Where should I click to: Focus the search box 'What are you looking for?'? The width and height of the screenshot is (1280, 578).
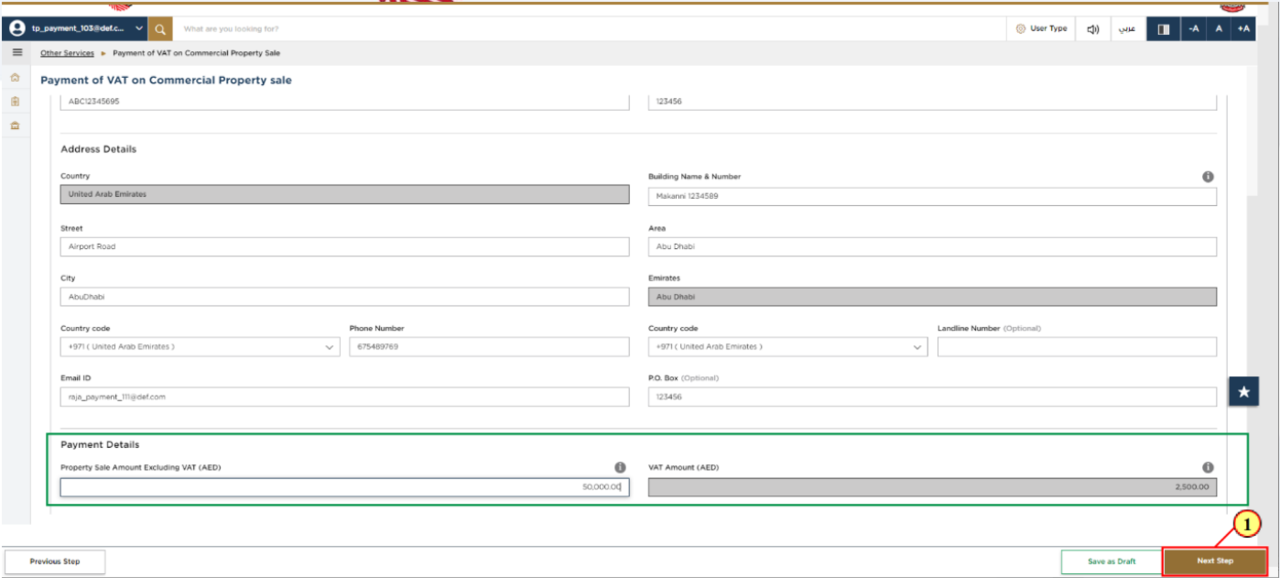pos(588,29)
